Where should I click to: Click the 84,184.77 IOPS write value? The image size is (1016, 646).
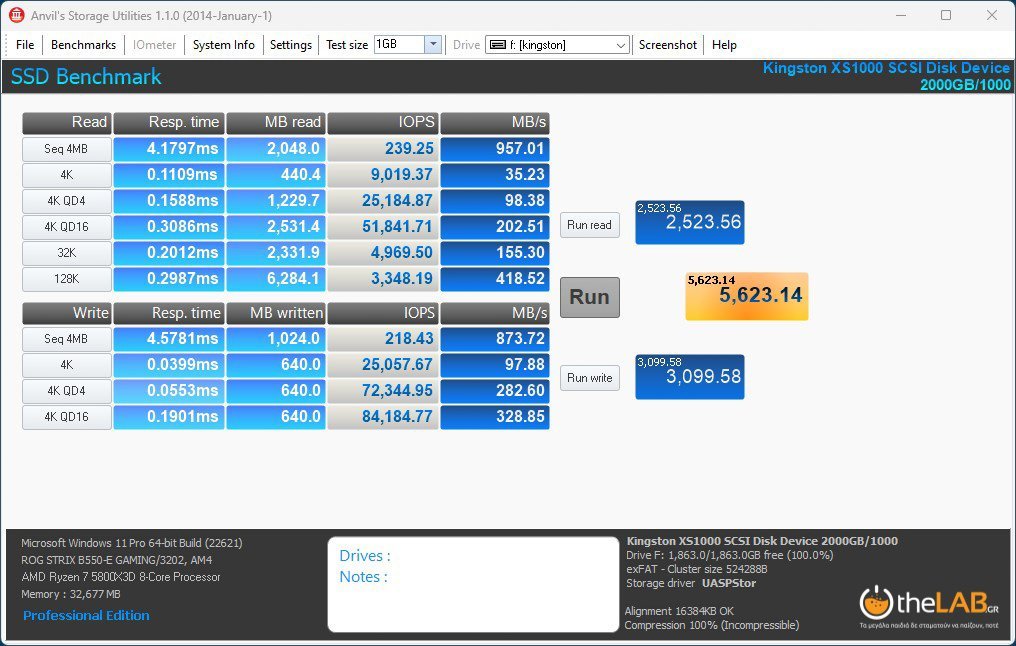383,417
